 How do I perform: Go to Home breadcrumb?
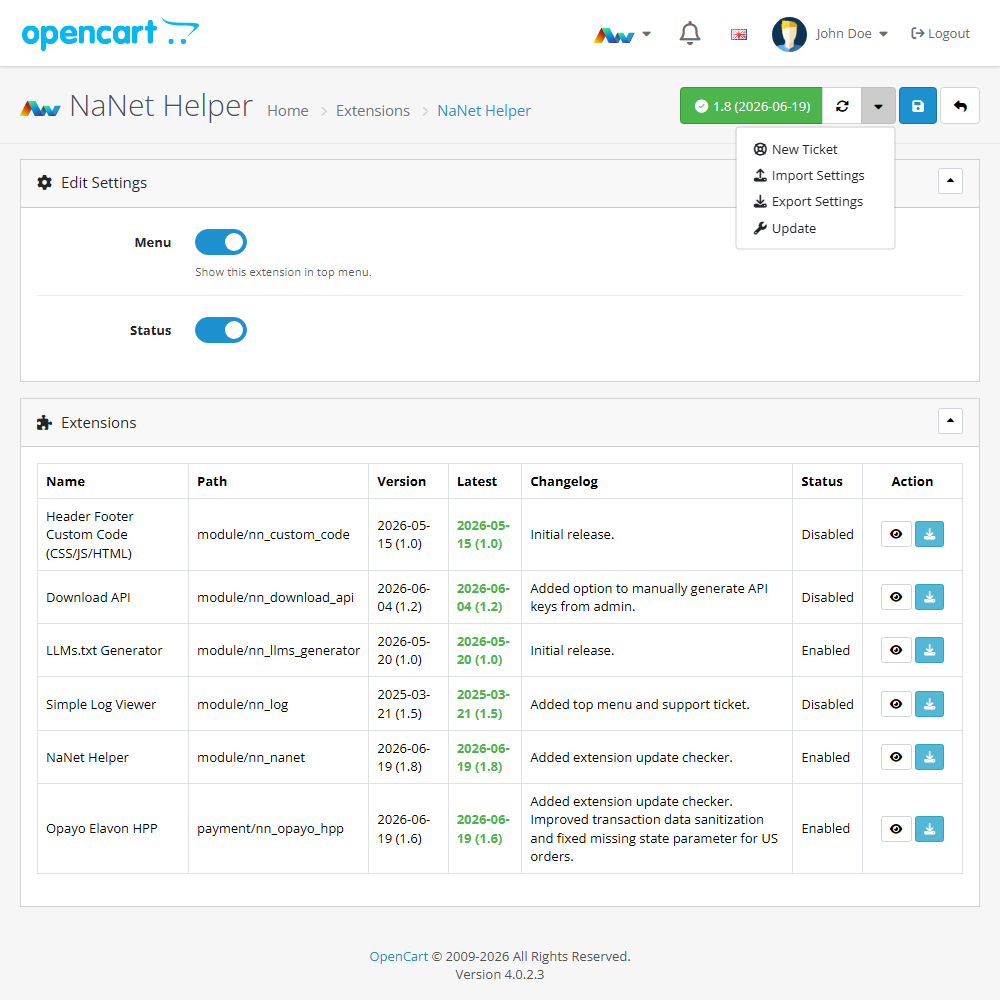[288, 111]
